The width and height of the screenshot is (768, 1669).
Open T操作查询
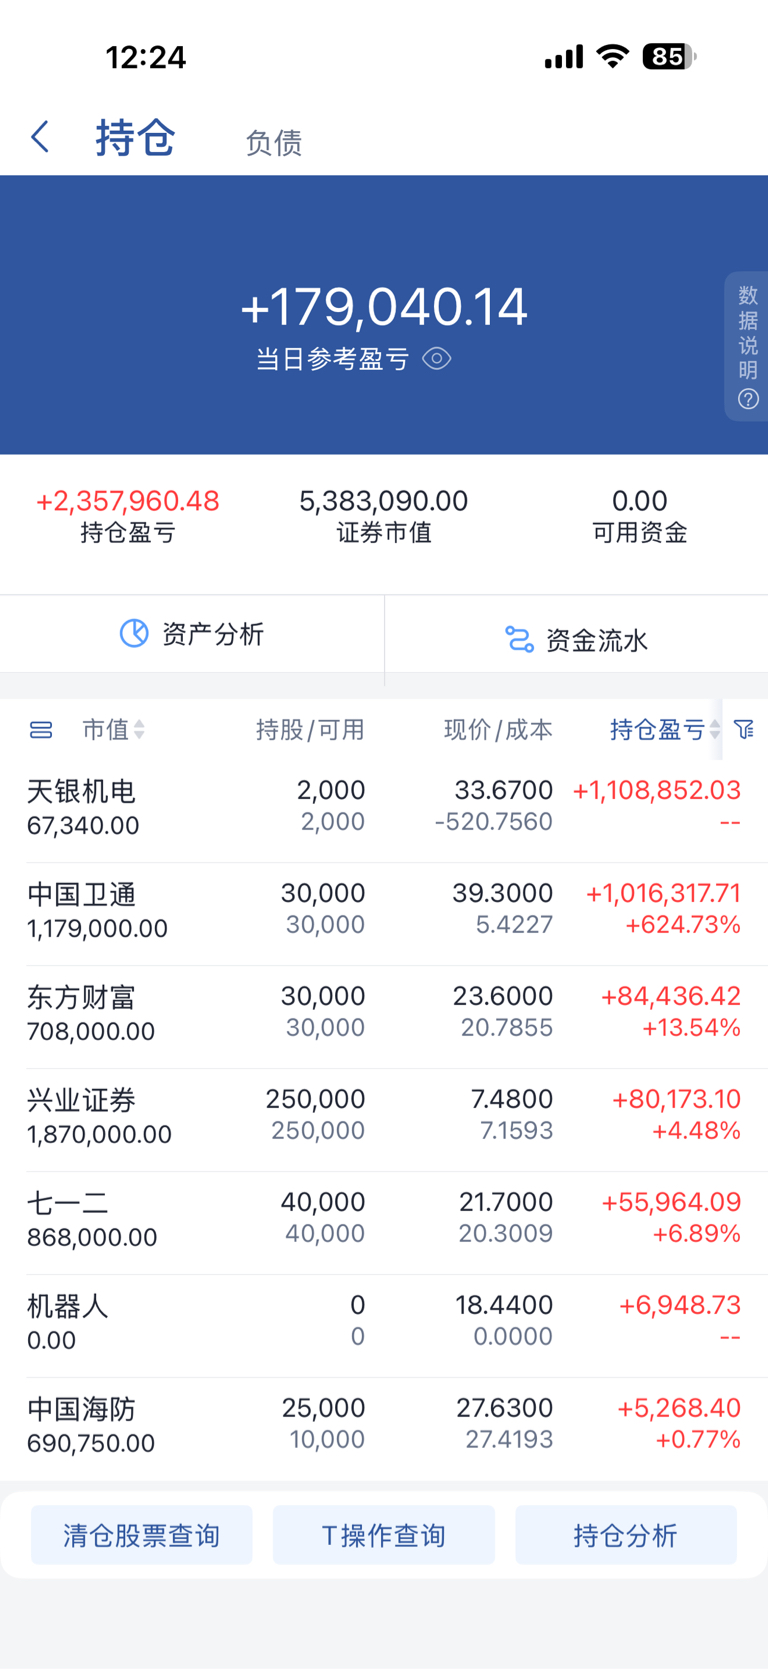click(384, 1535)
